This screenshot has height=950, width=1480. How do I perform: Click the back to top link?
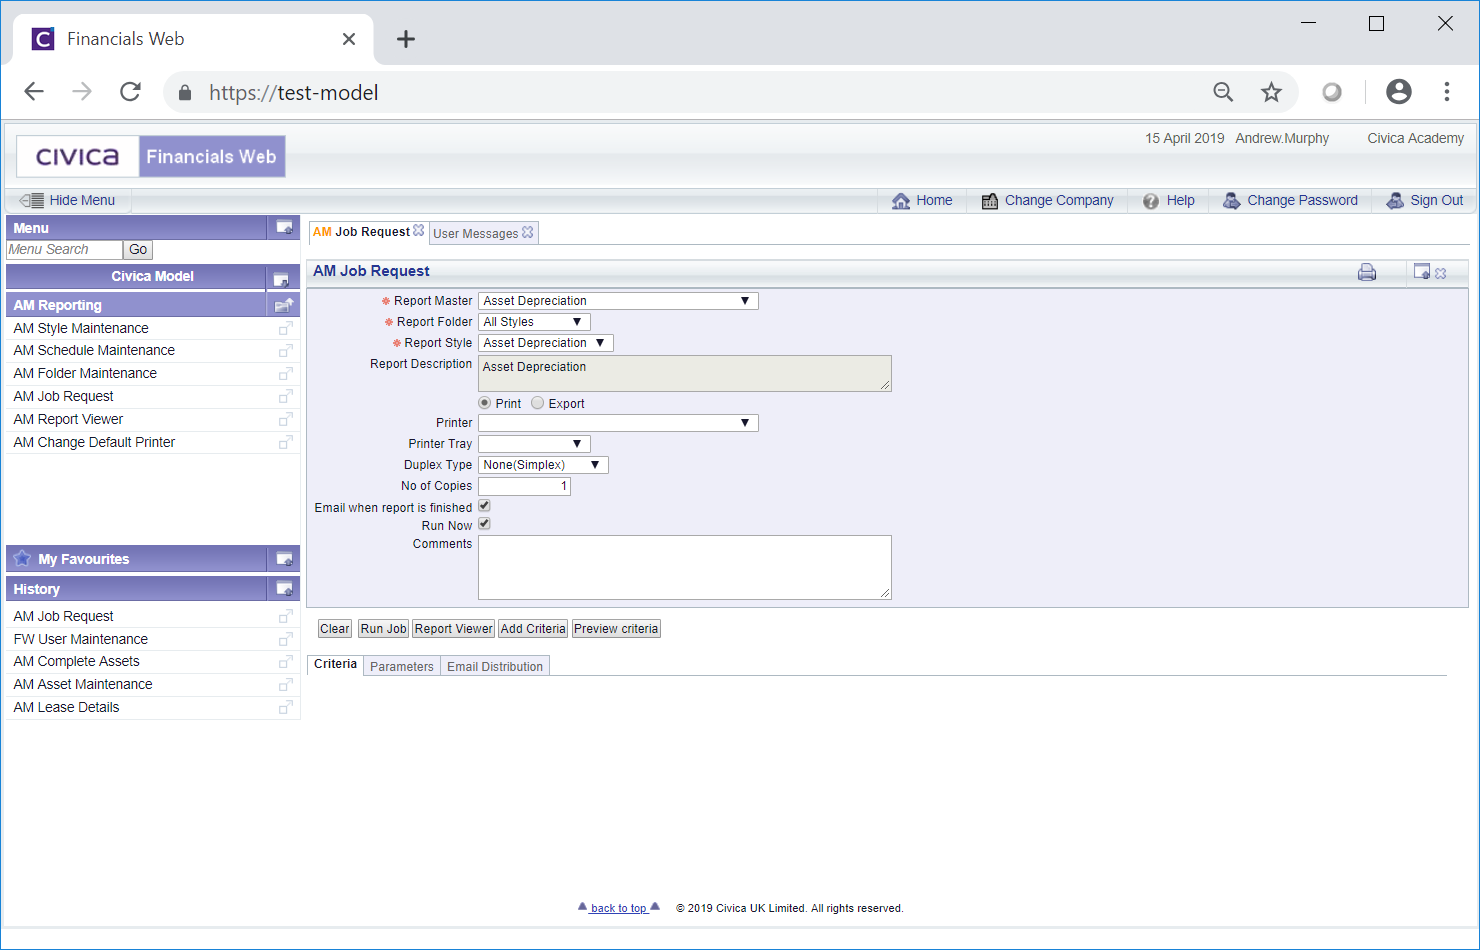[x=619, y=908]
